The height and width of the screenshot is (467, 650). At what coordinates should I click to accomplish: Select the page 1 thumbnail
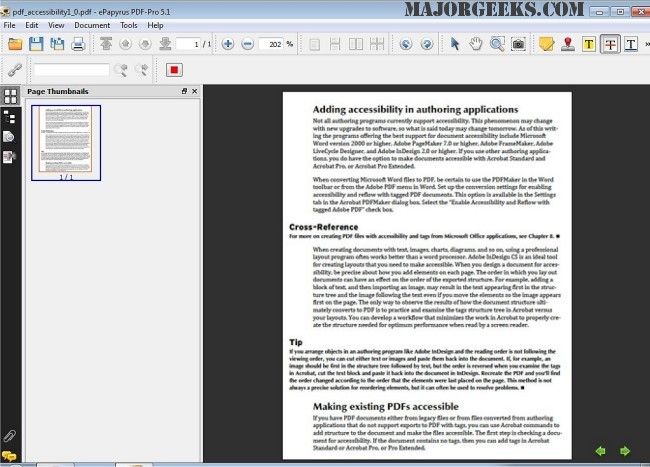click(x=66, y=143)
